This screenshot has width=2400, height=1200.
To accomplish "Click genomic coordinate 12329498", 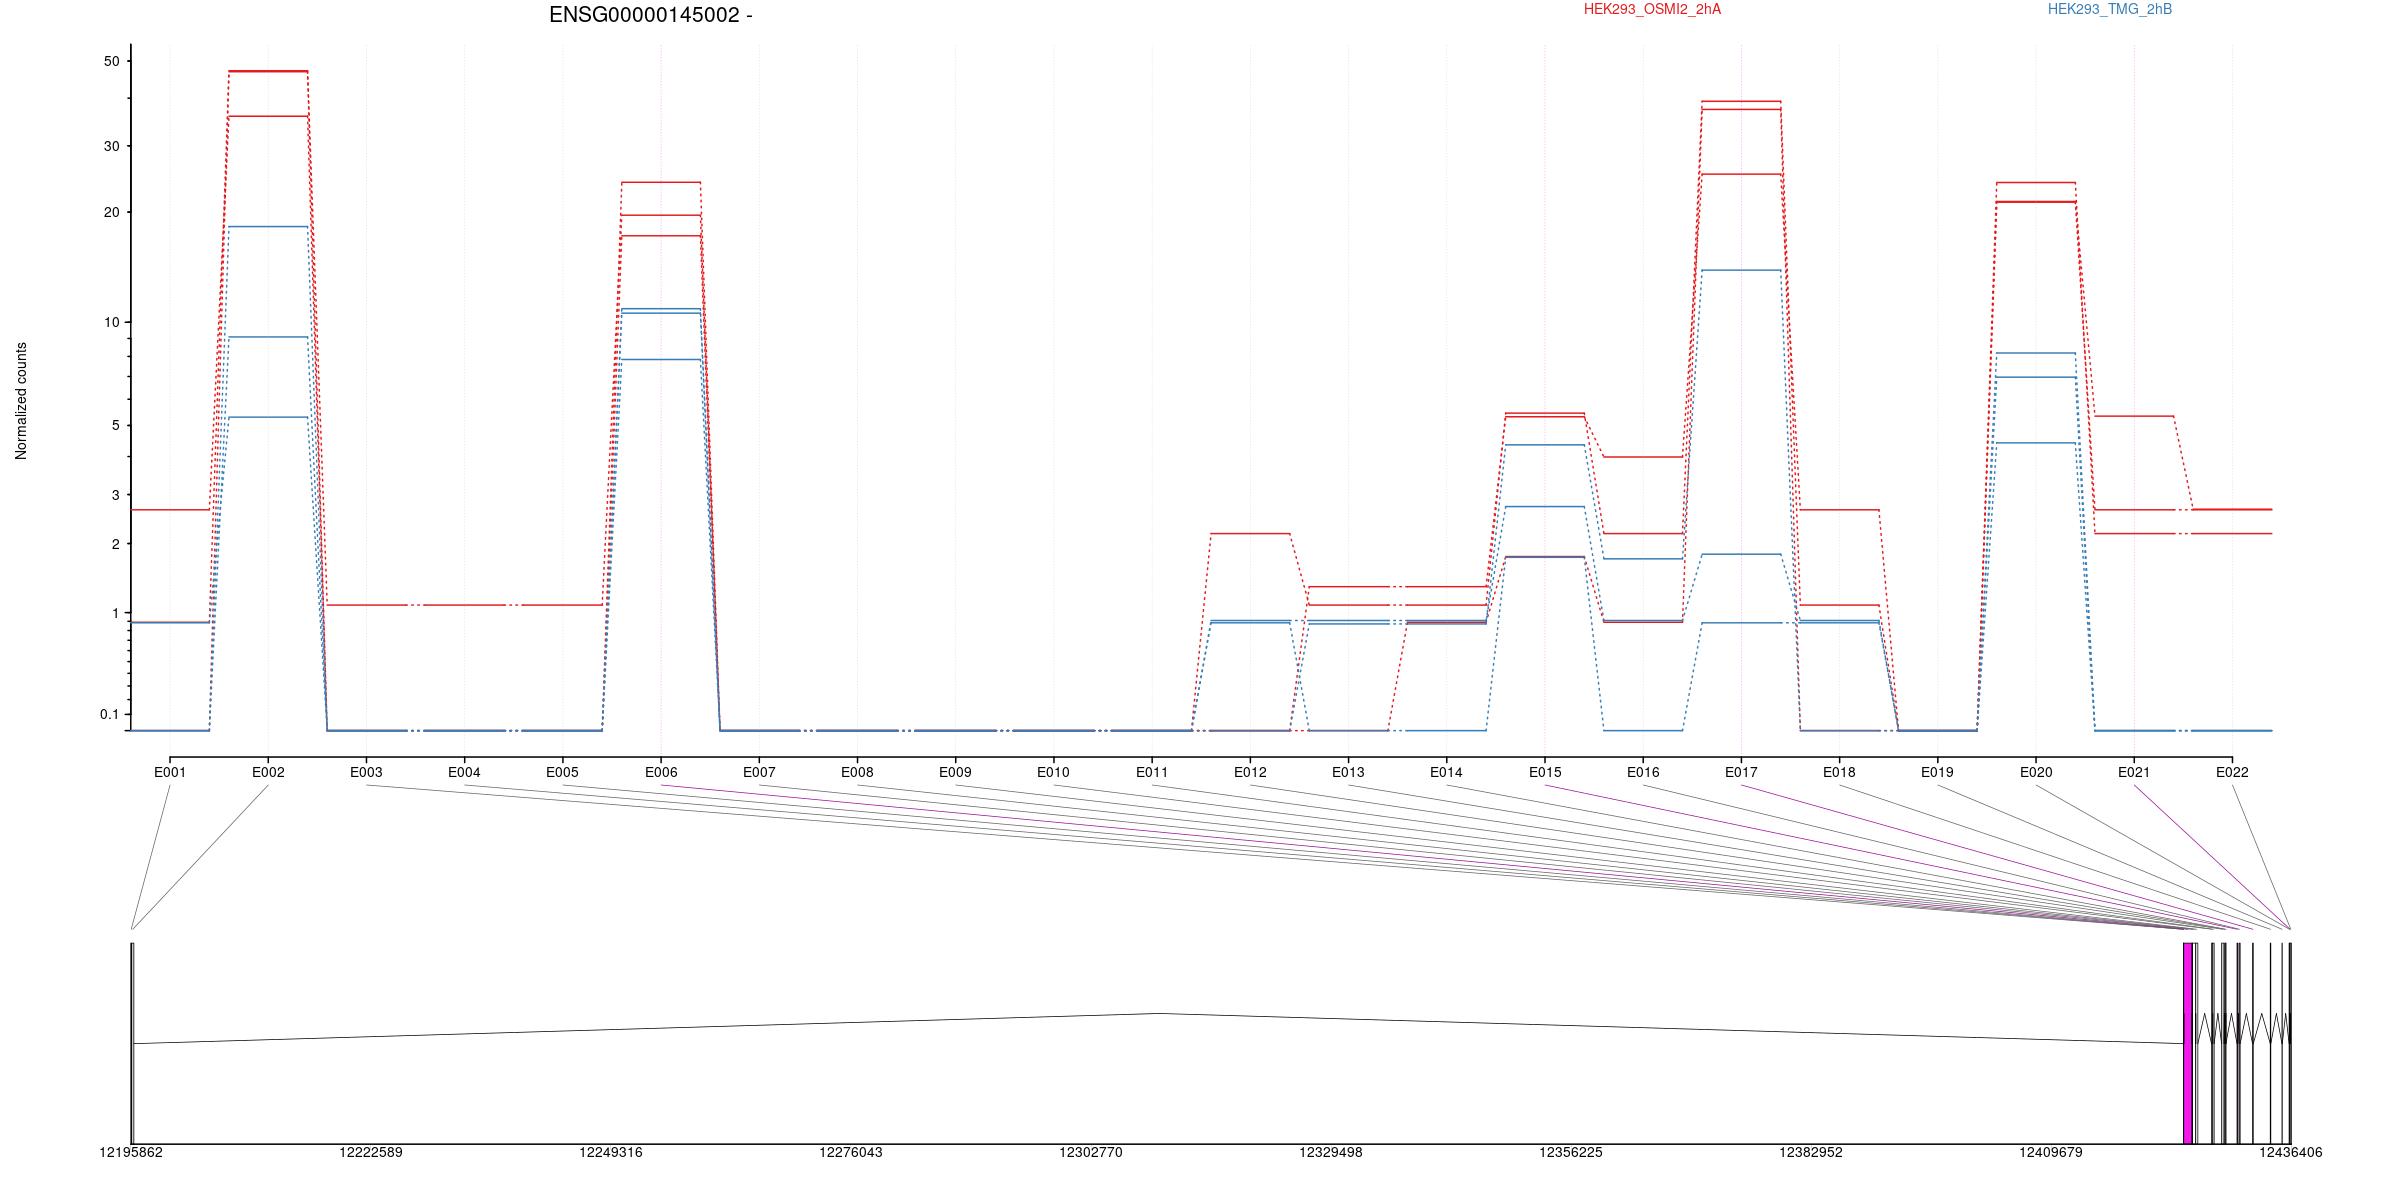I will (x=1331, y=1152).
